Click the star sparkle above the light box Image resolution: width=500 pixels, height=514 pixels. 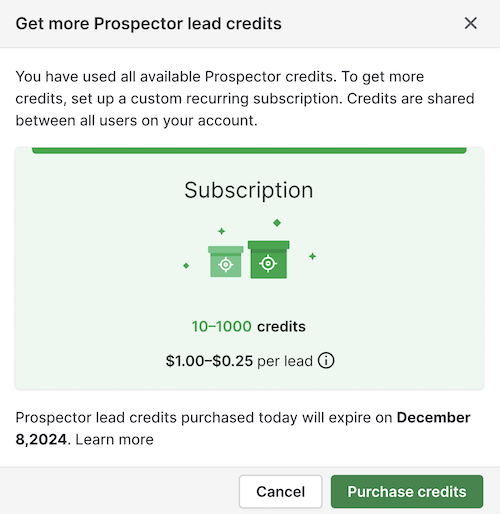coord(222,231)
